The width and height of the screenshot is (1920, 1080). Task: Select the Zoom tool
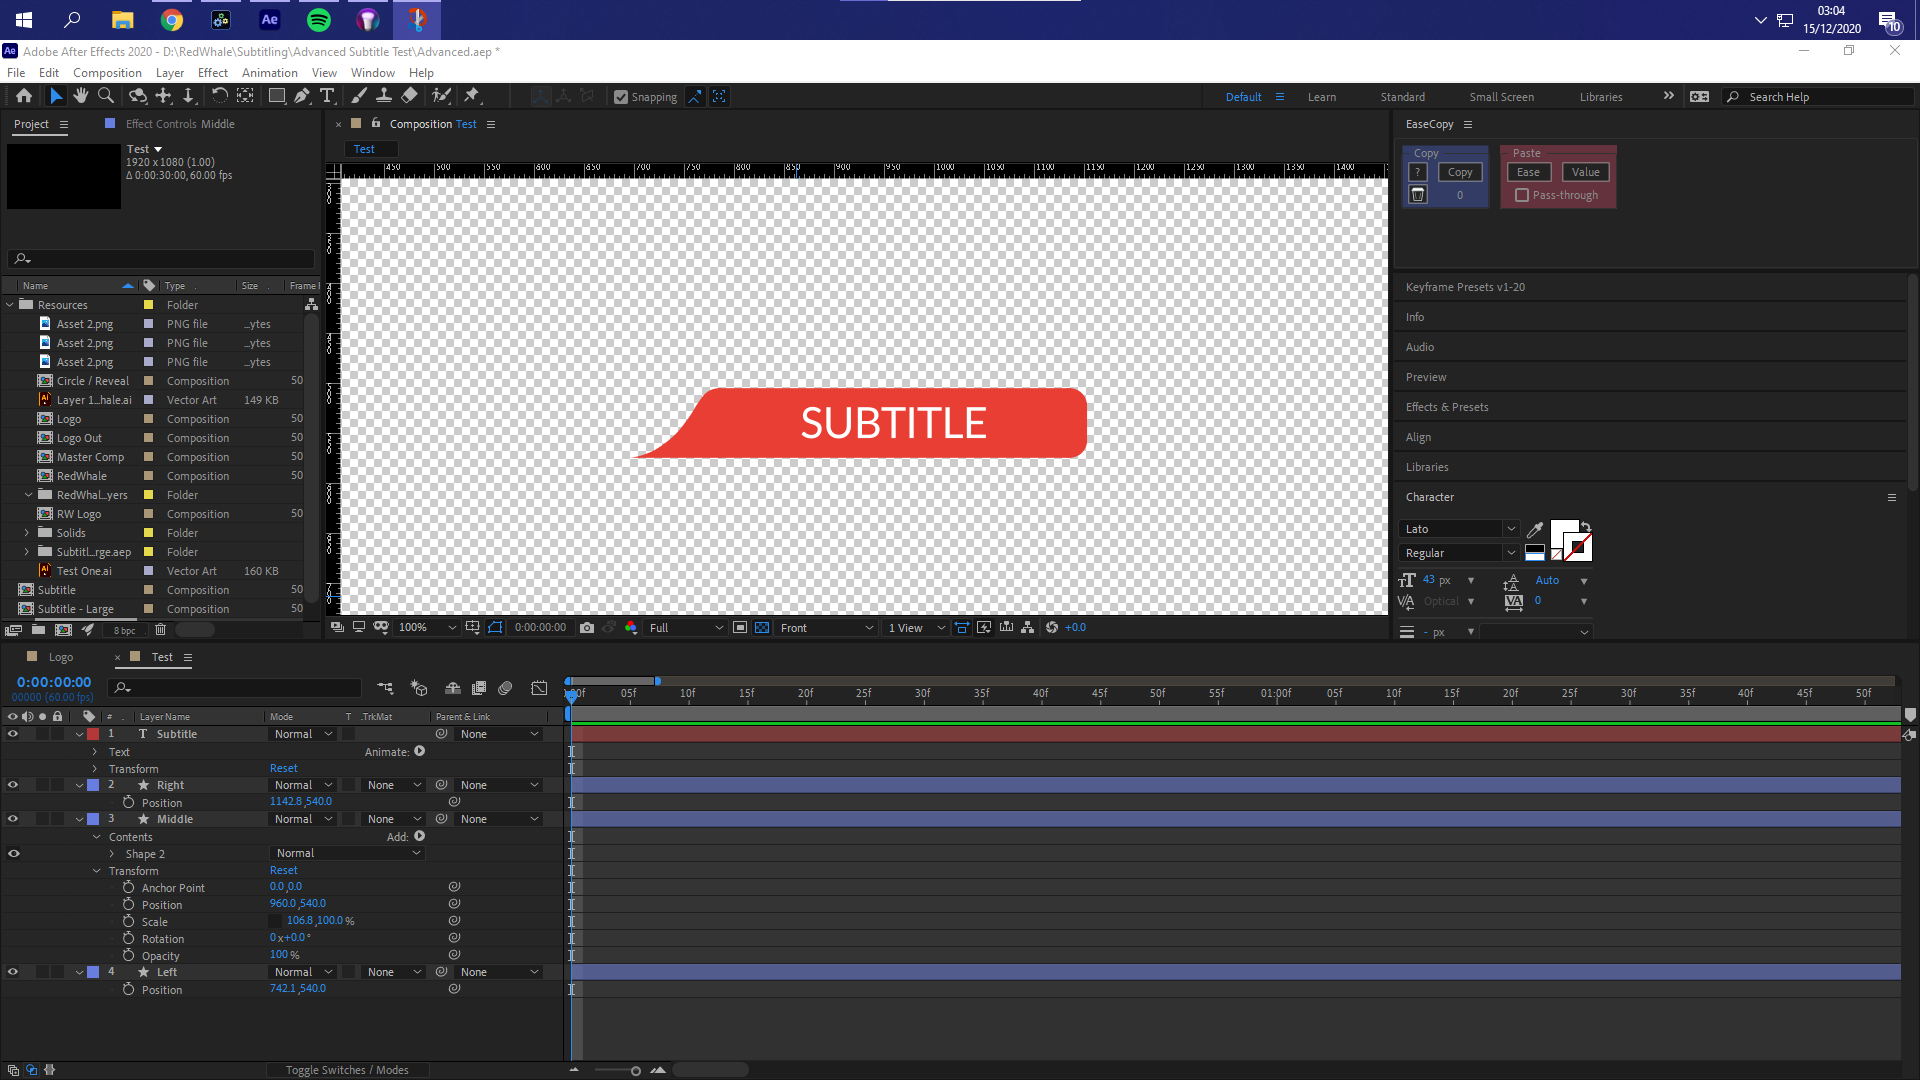coord(105,96)
